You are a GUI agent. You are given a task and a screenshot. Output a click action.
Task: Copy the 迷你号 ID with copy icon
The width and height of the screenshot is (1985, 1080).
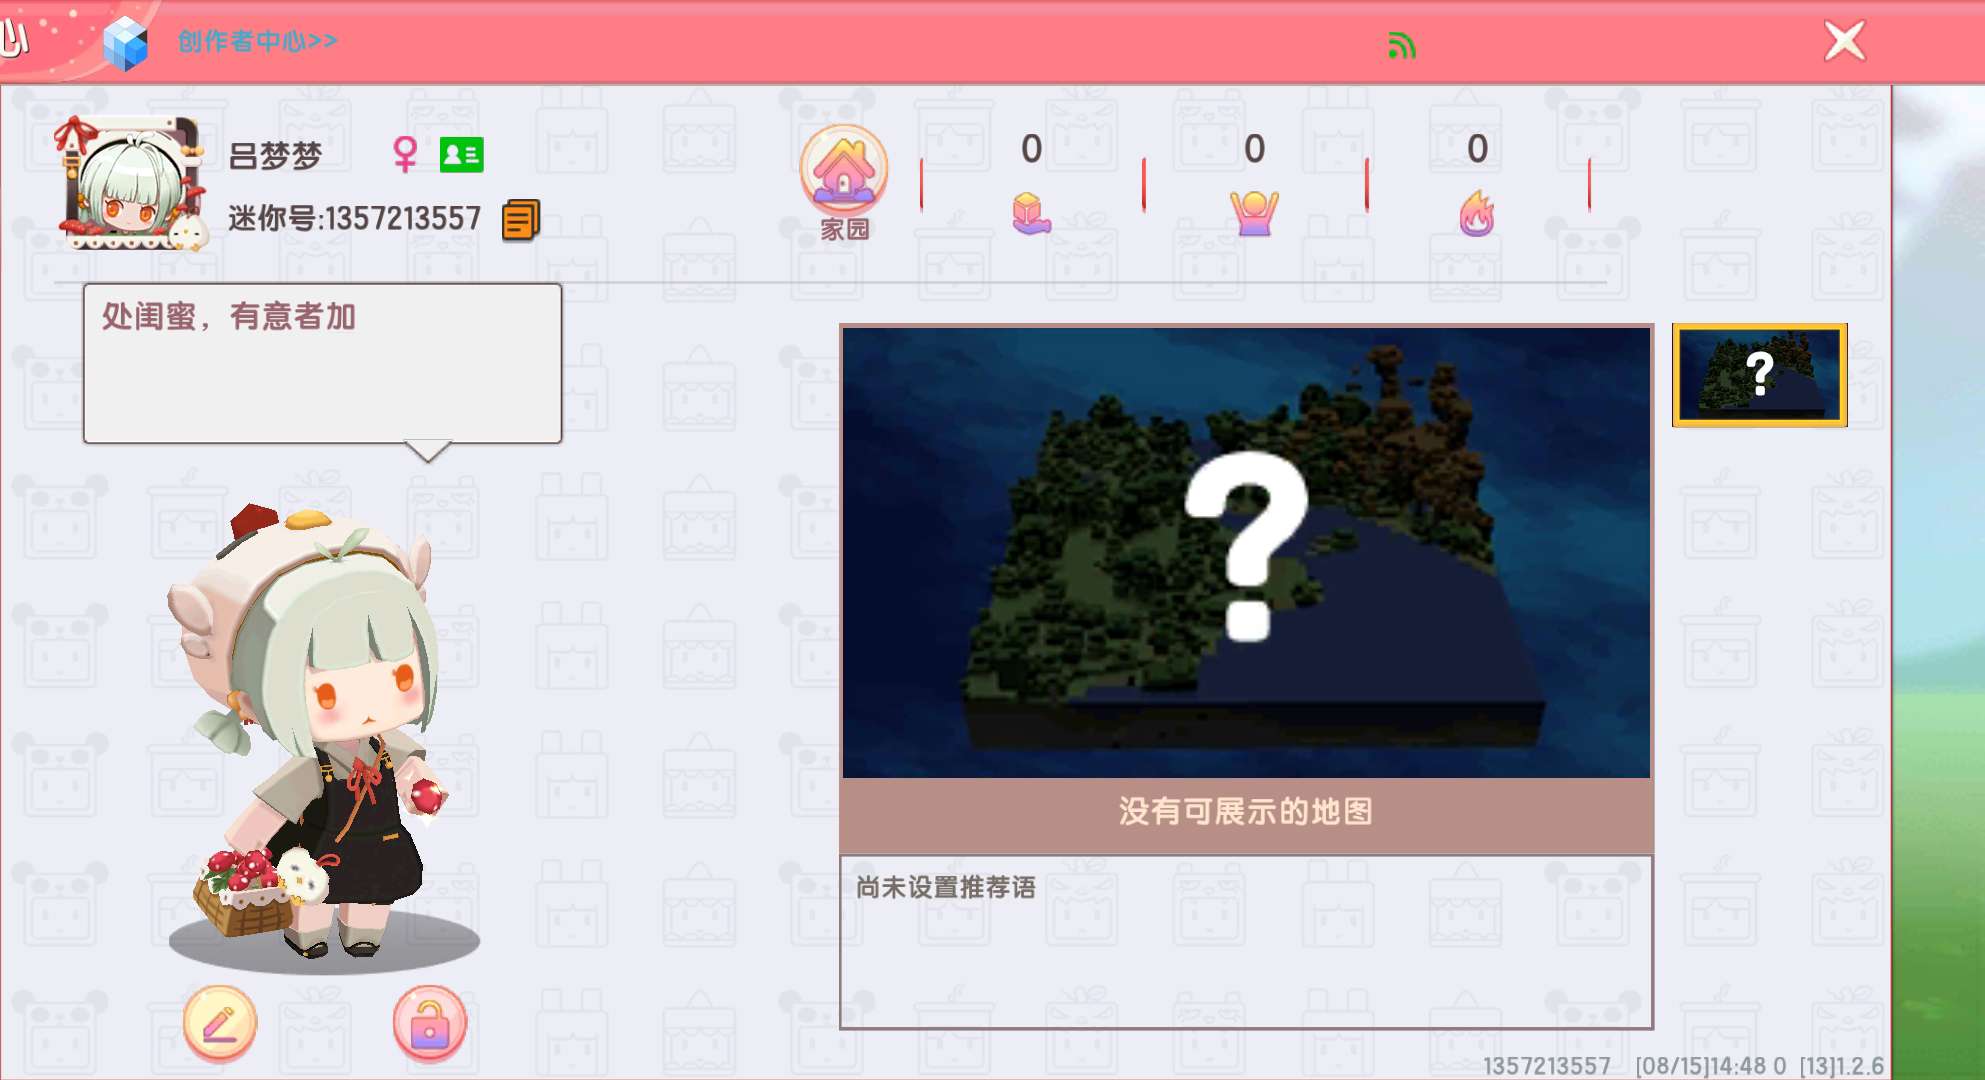click(520, 219)
